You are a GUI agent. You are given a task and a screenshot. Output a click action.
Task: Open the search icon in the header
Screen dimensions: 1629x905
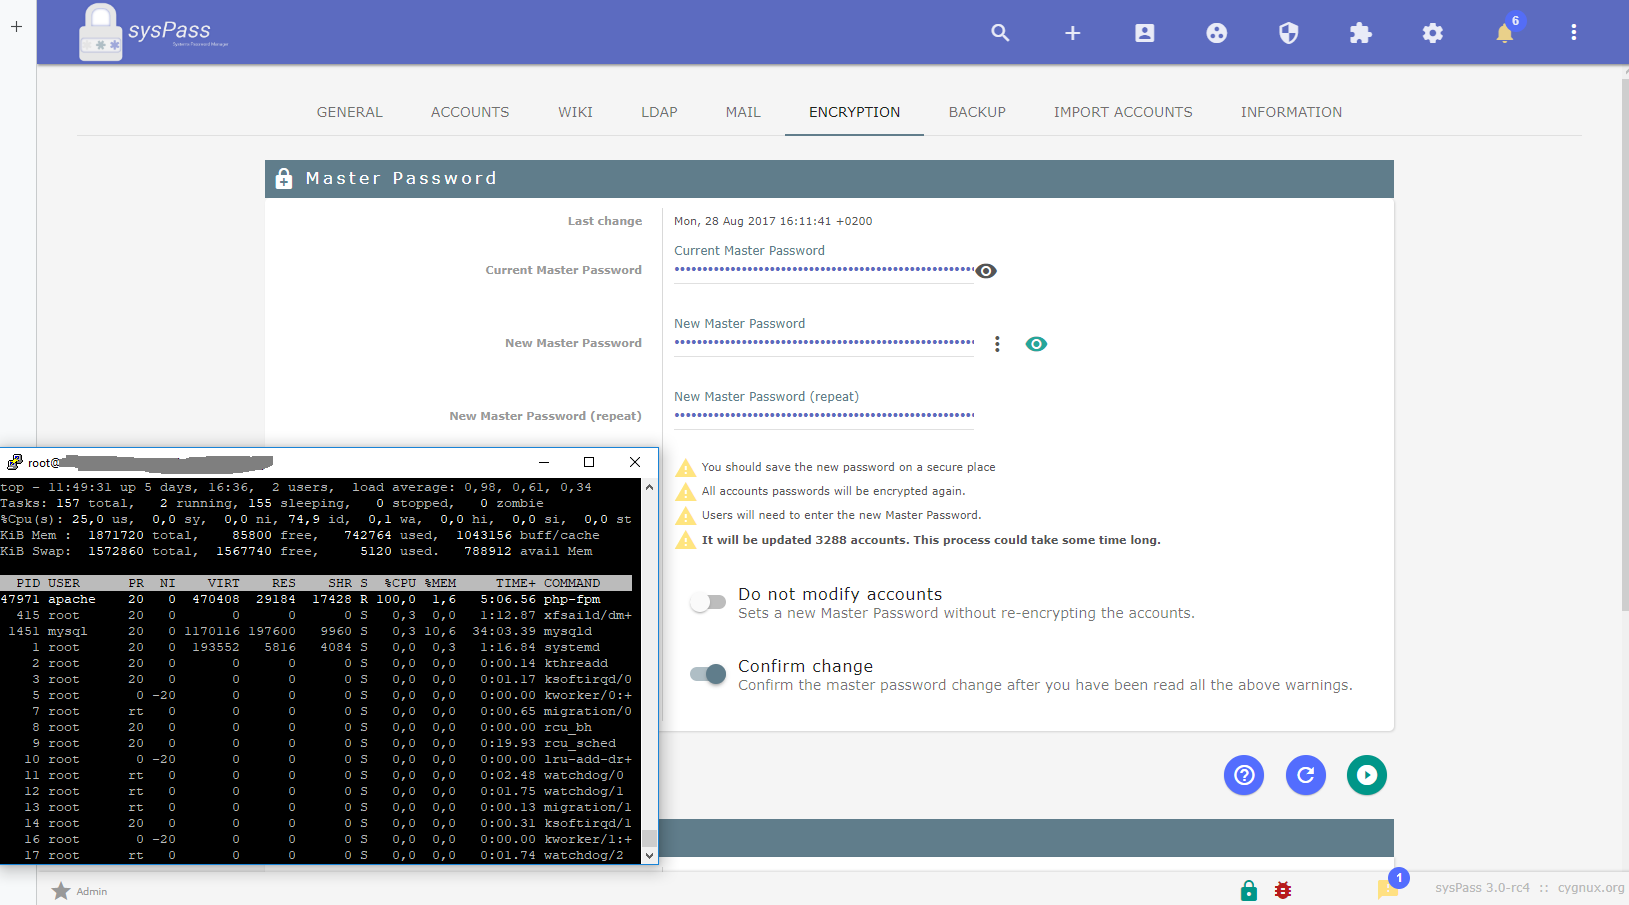pyautogui.click(x=1000, y=32)
